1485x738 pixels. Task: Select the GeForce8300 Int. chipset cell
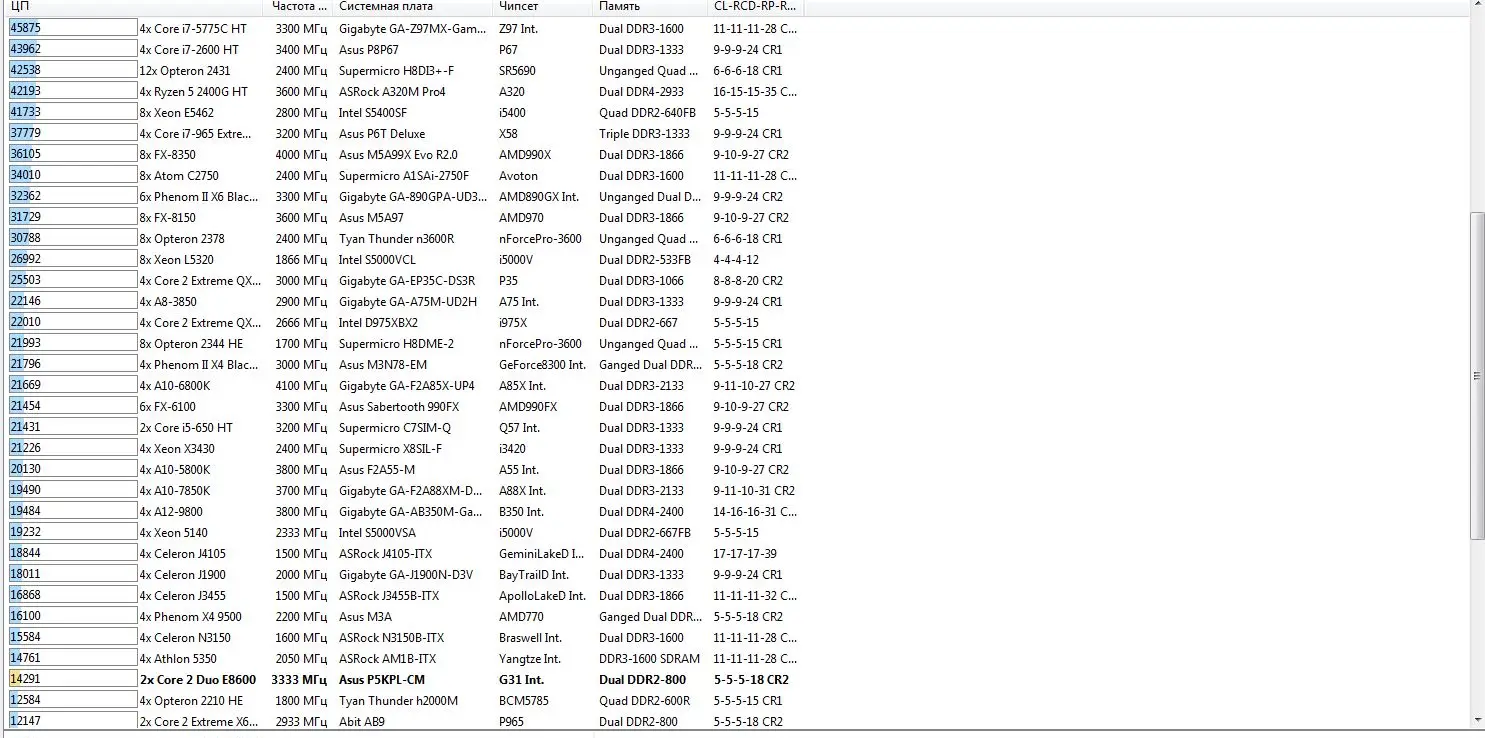point(542,365)
